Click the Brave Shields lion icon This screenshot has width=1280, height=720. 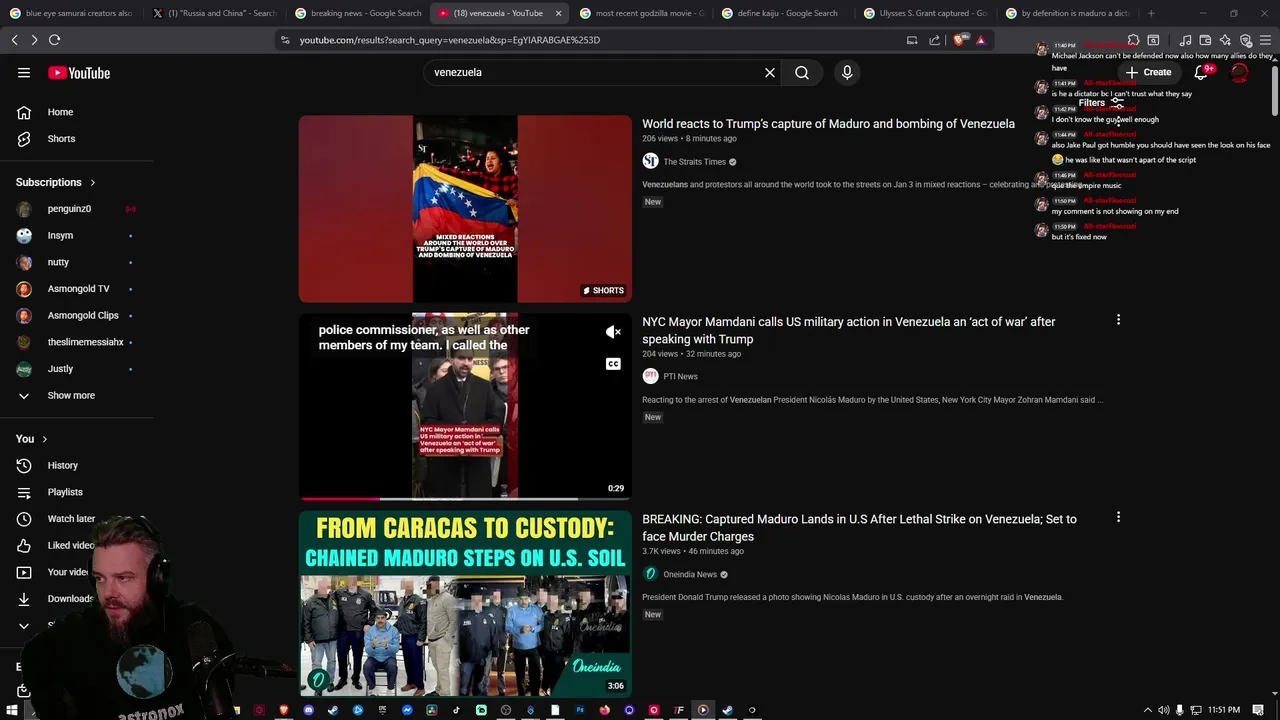960,40
